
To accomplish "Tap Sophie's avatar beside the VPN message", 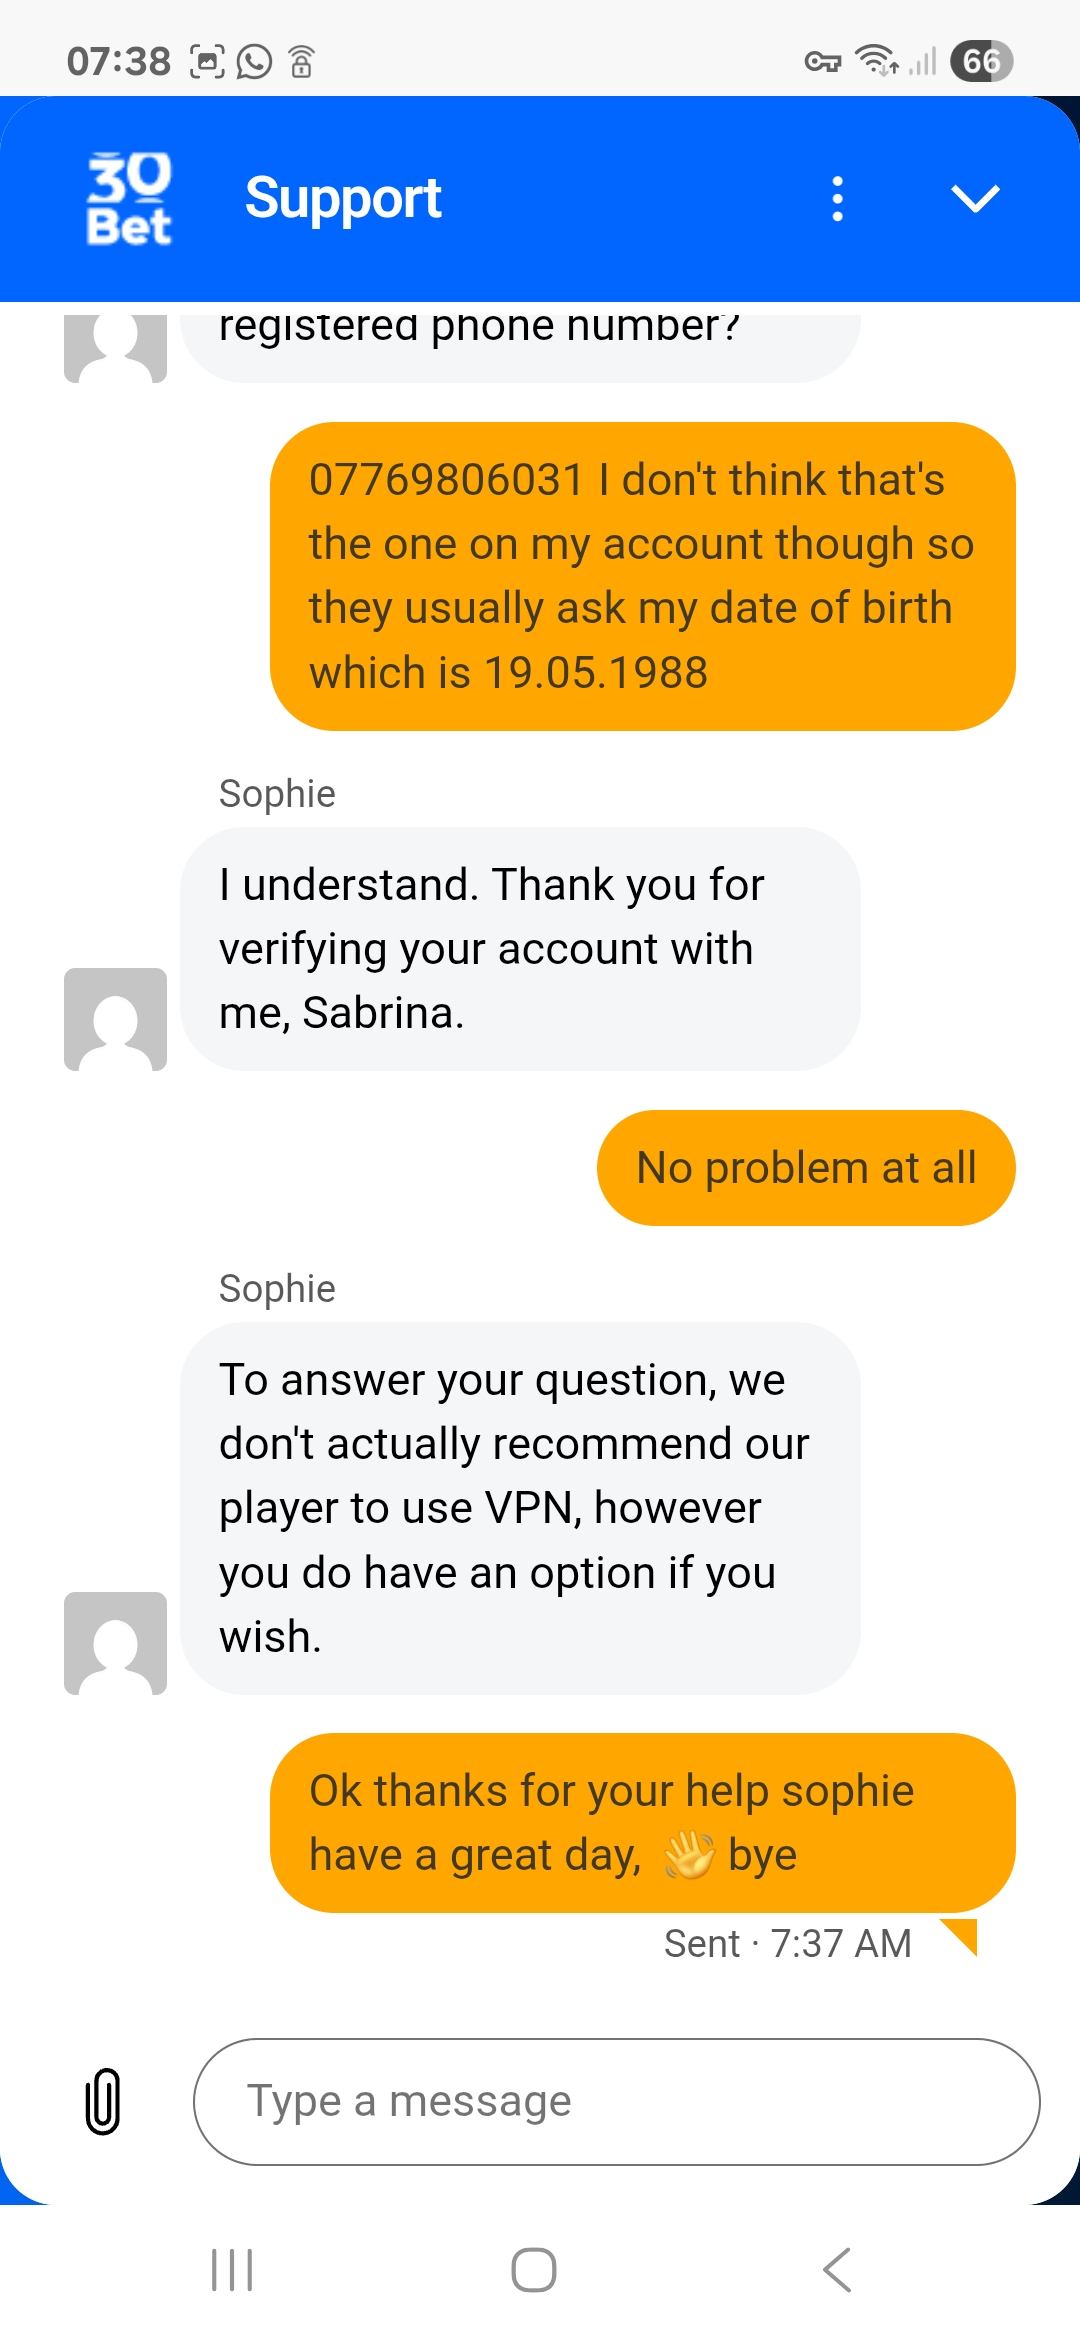I will click(115, 1643).
